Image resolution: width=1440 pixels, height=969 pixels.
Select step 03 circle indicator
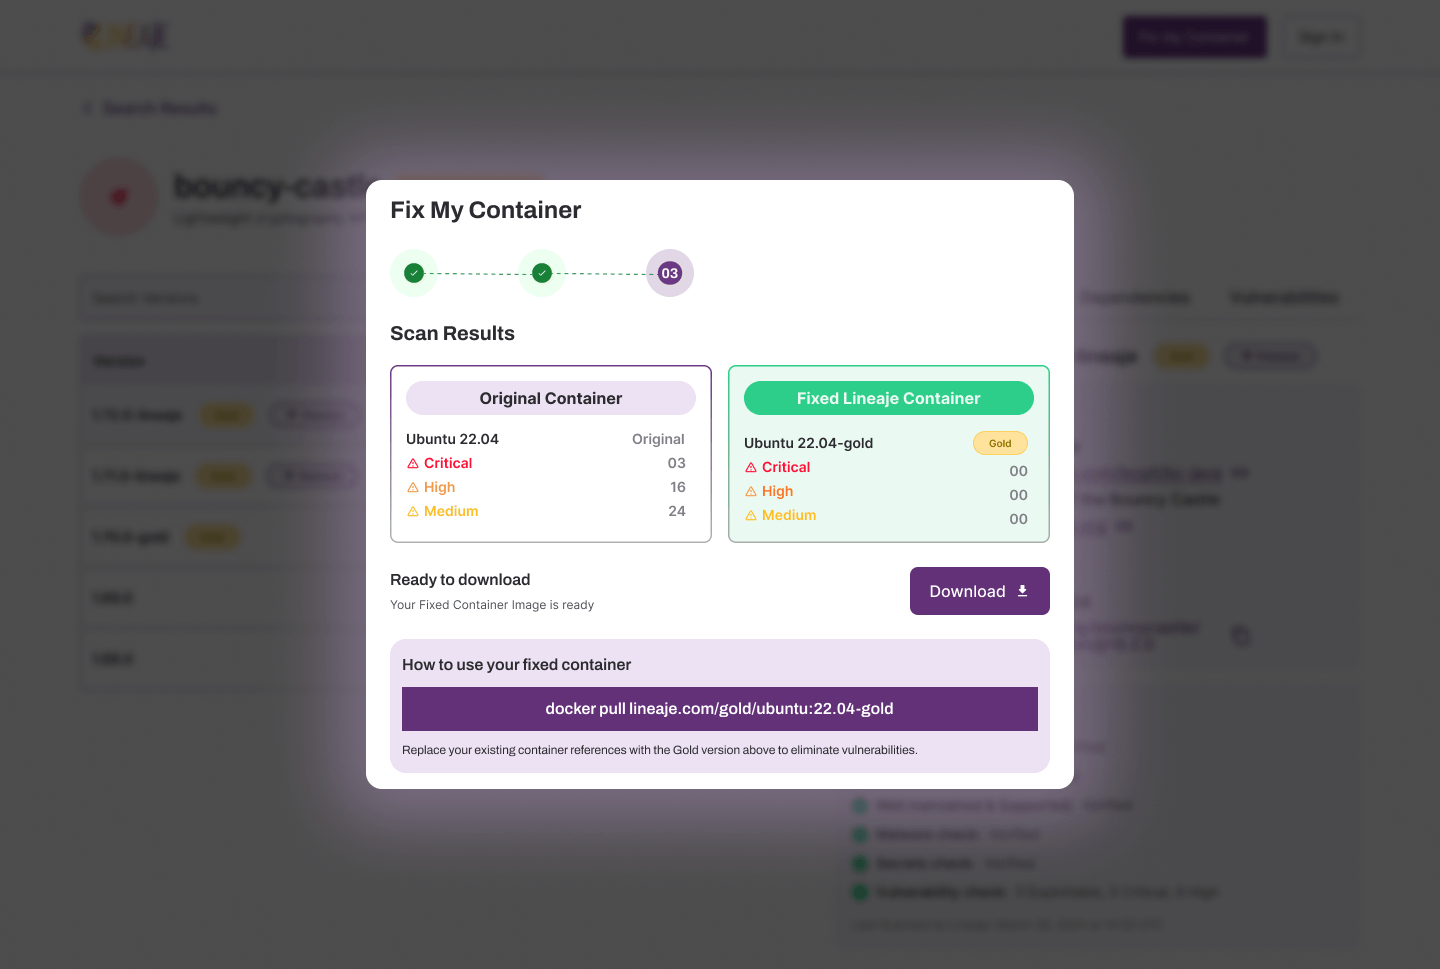click(x=670, y=273)
